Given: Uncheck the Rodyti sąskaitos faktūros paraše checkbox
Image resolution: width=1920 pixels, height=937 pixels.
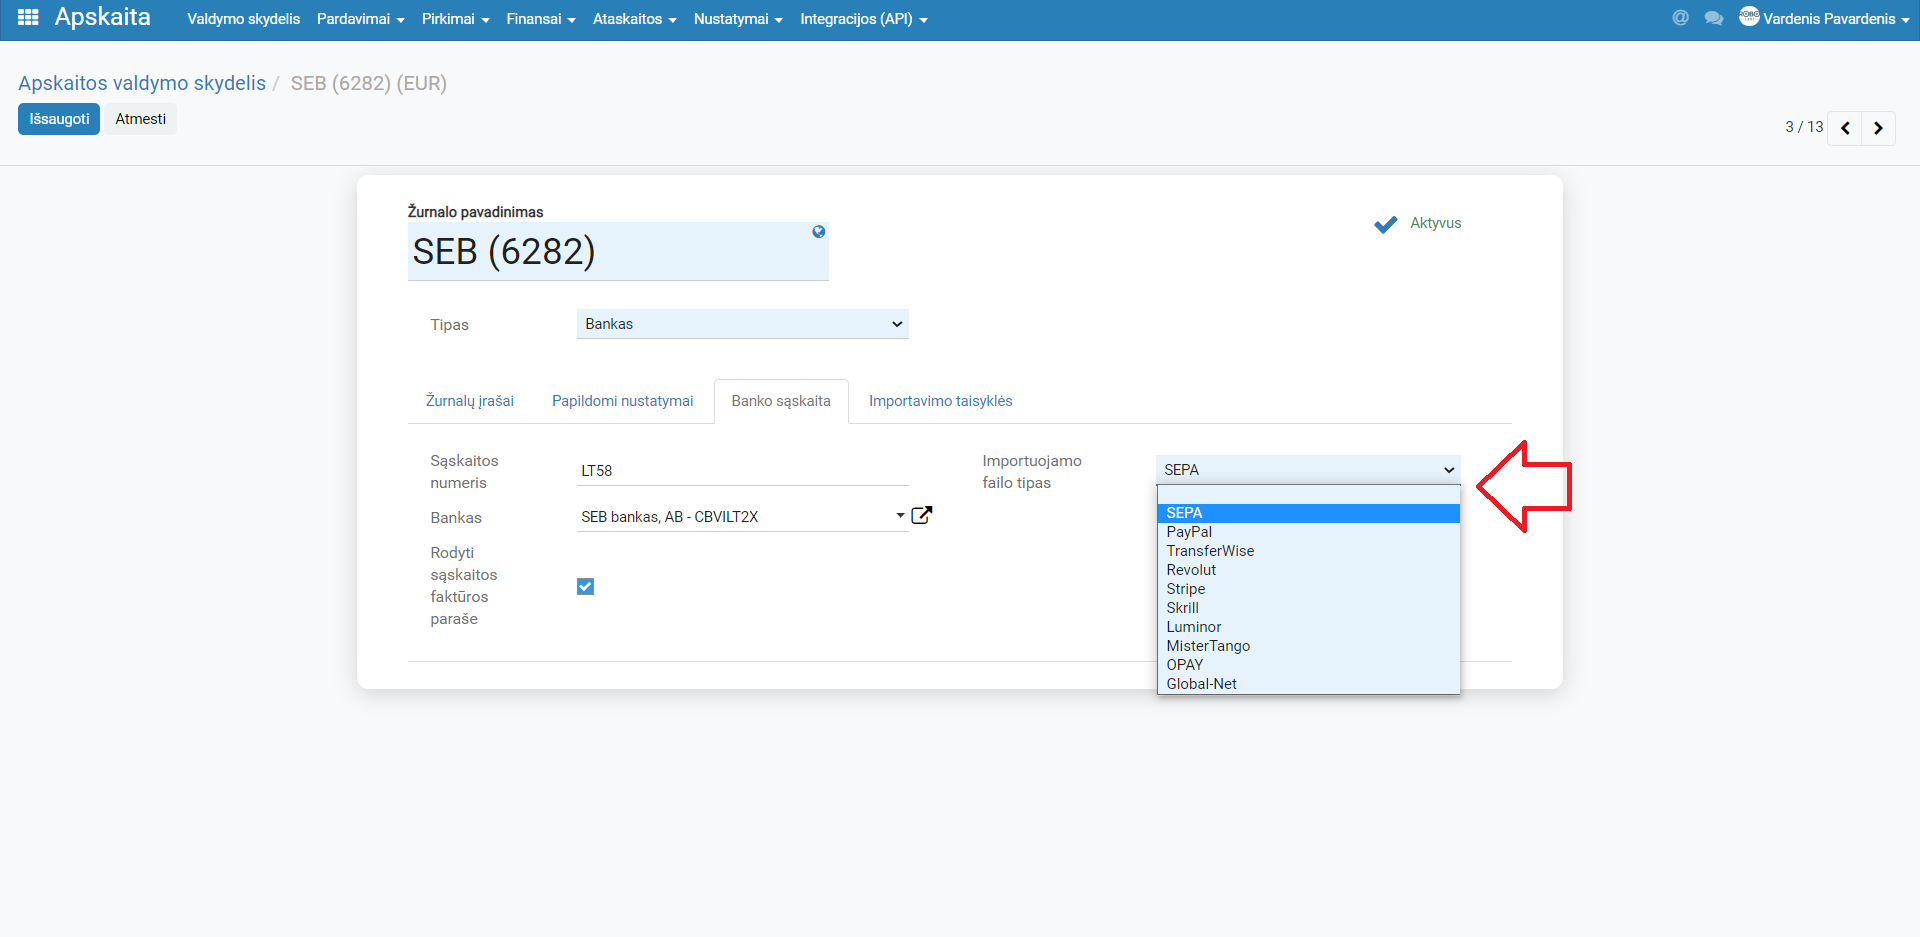Looking at the screenshot, I should [586, 587].
